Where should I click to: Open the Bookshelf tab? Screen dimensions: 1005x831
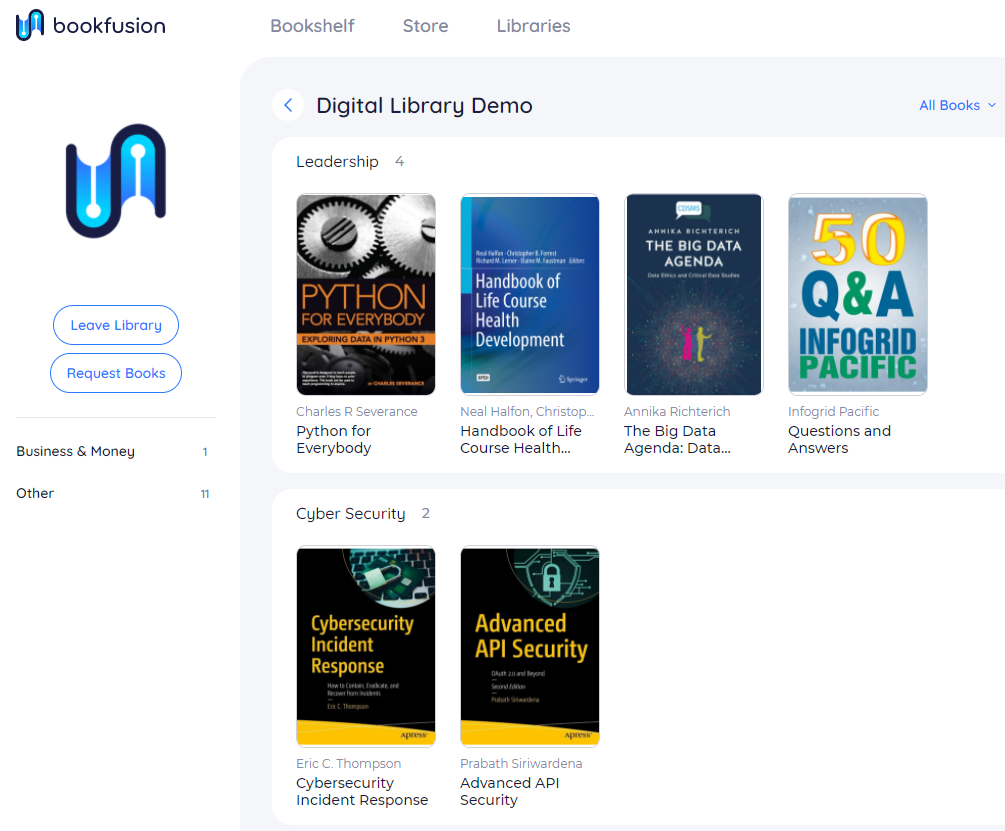tap(312, 26)
